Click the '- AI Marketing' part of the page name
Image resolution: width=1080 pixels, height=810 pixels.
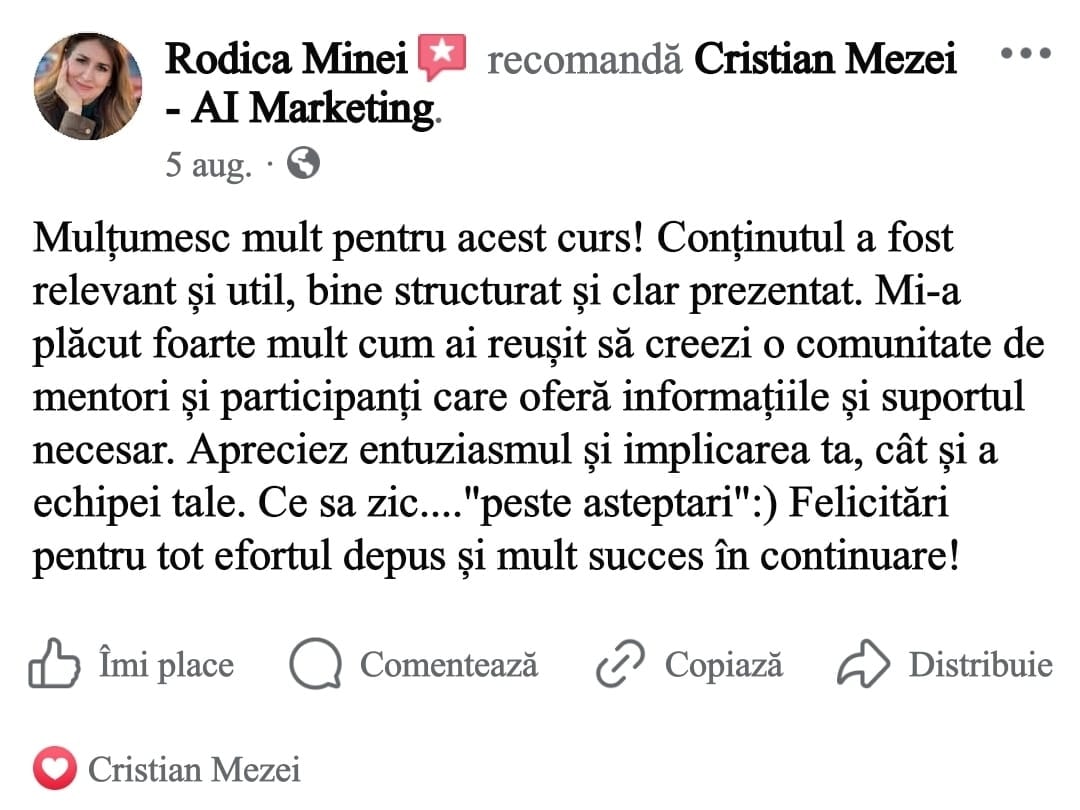tap(301, 109)
